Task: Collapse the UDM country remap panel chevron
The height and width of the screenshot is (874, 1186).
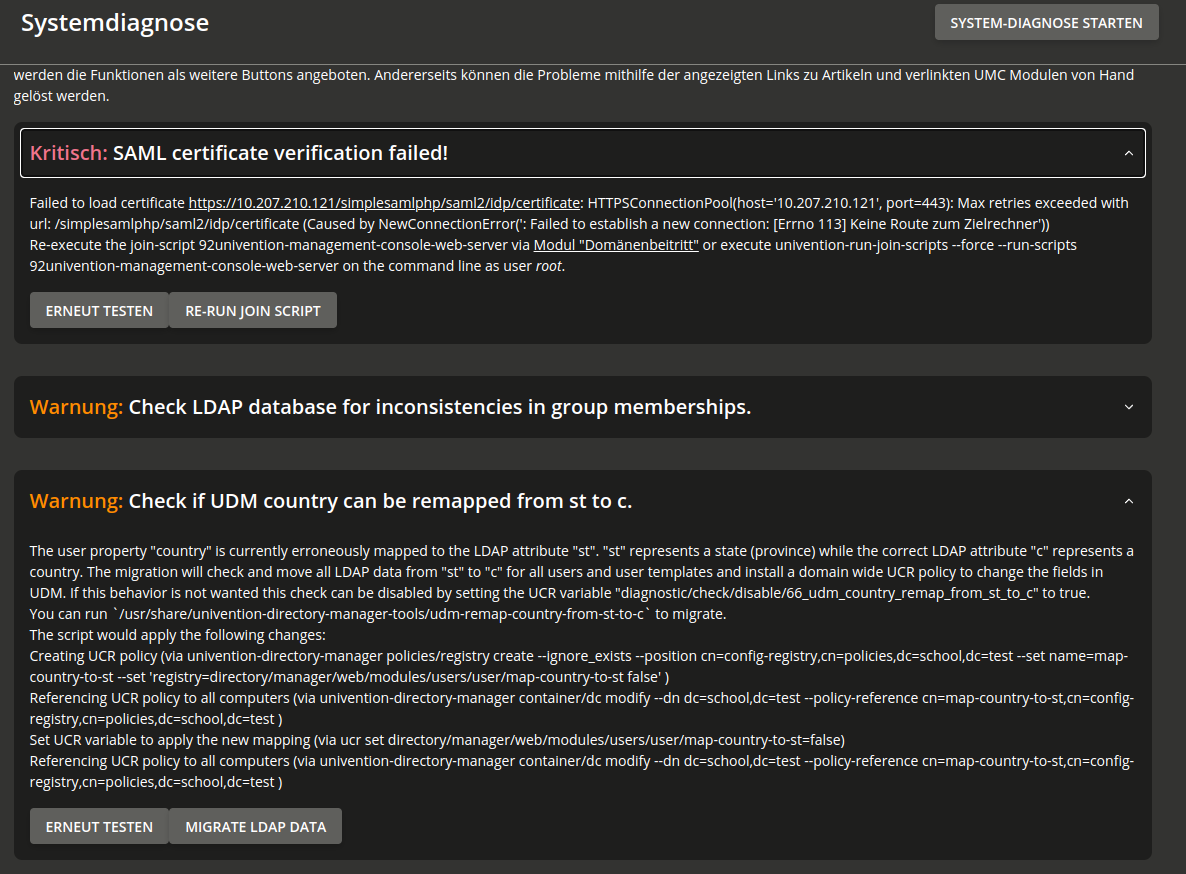Action: [1128, 501]
